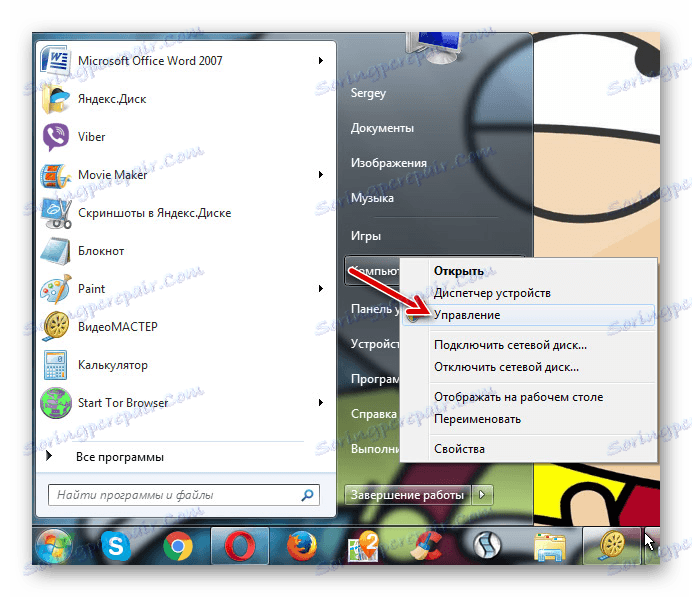692x597 pixels.
Task: Toggle Отображать на рабочем столе
Action: [x=518, y=397]
